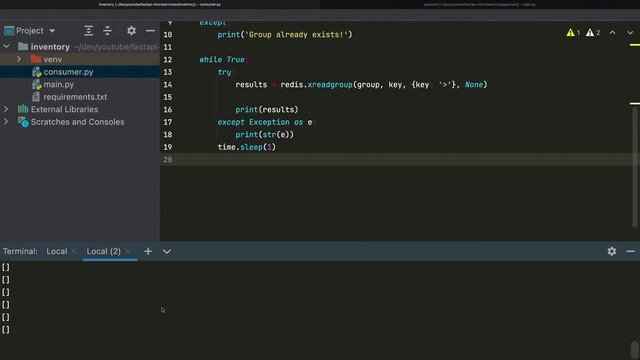Click line number 14 in gutter
Screen dimensions: 640x360
coord(168,84)
